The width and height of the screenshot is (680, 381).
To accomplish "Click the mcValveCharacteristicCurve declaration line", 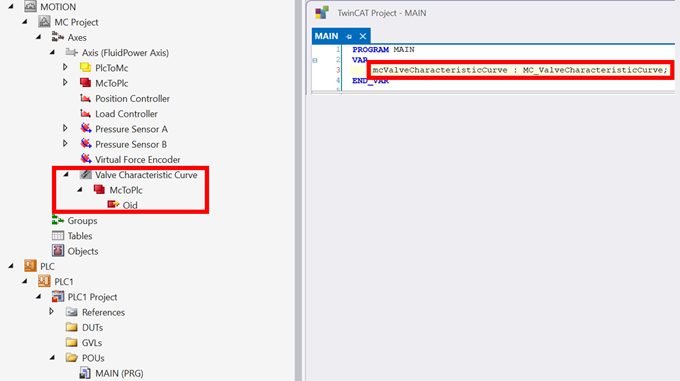I will click(520, 70).
